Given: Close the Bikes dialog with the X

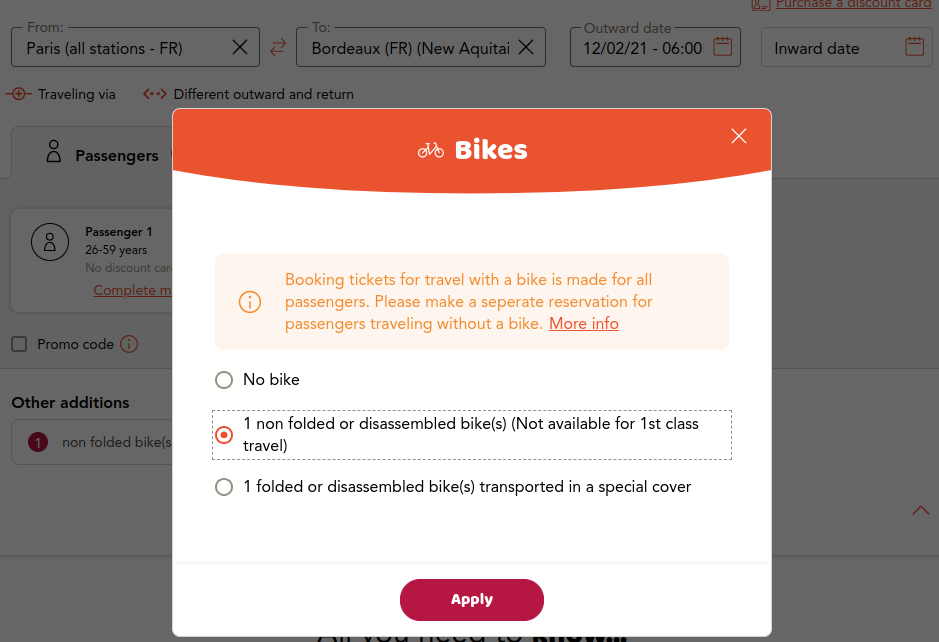Looking at the screenshot, I should coord(738,136).
